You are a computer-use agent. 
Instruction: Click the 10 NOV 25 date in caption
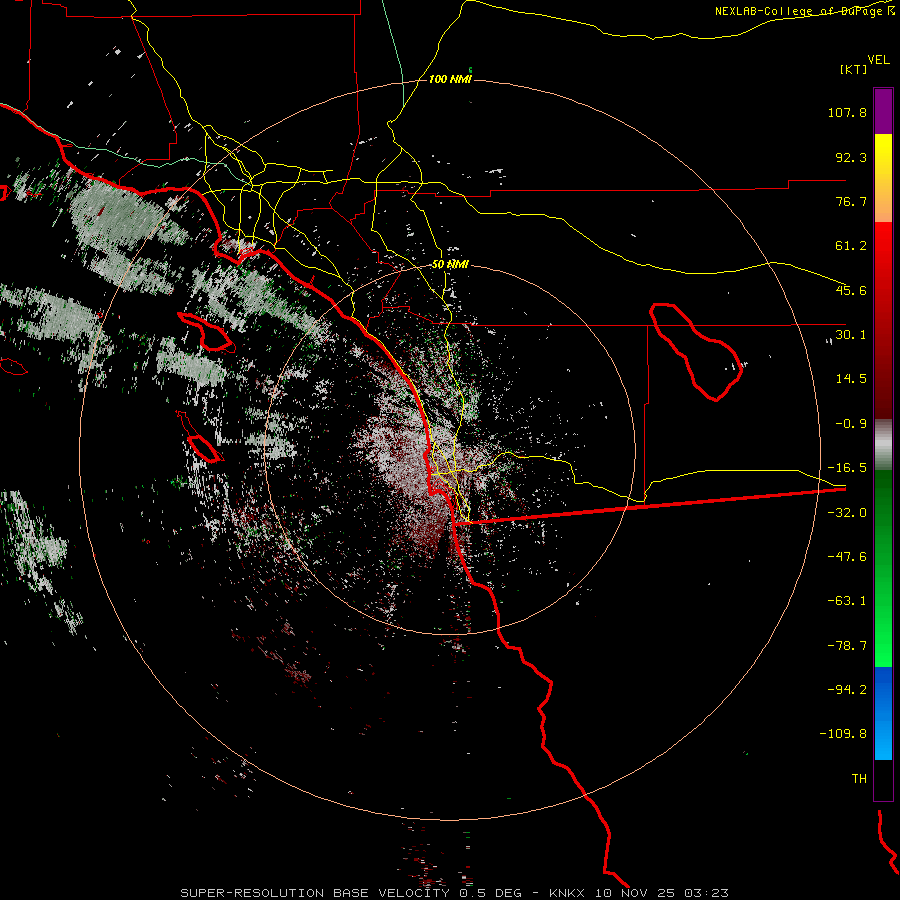(x=635, y=893)
